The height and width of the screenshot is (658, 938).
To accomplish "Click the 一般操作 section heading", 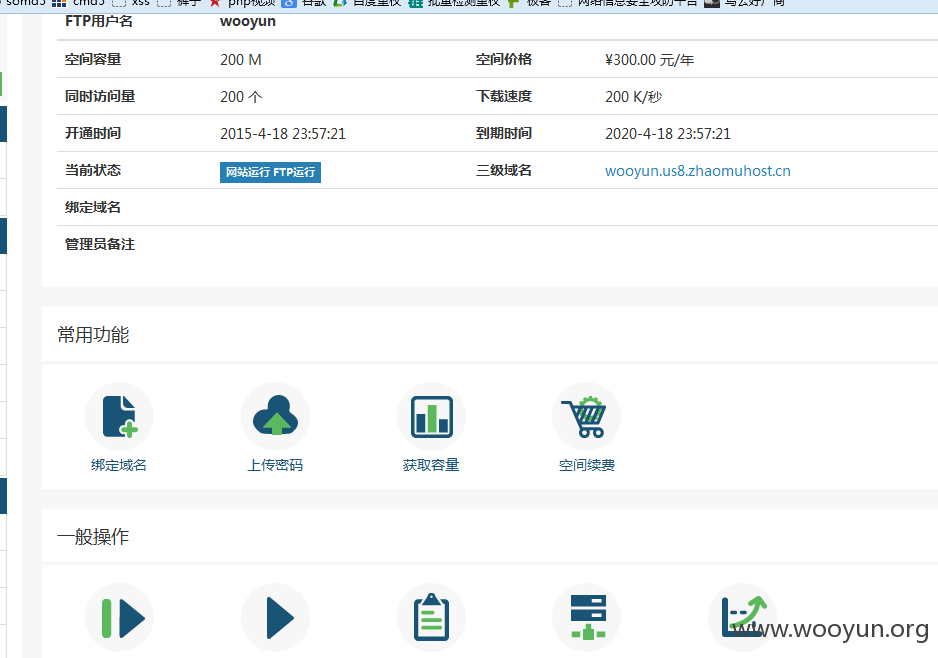I will point(93,537).
